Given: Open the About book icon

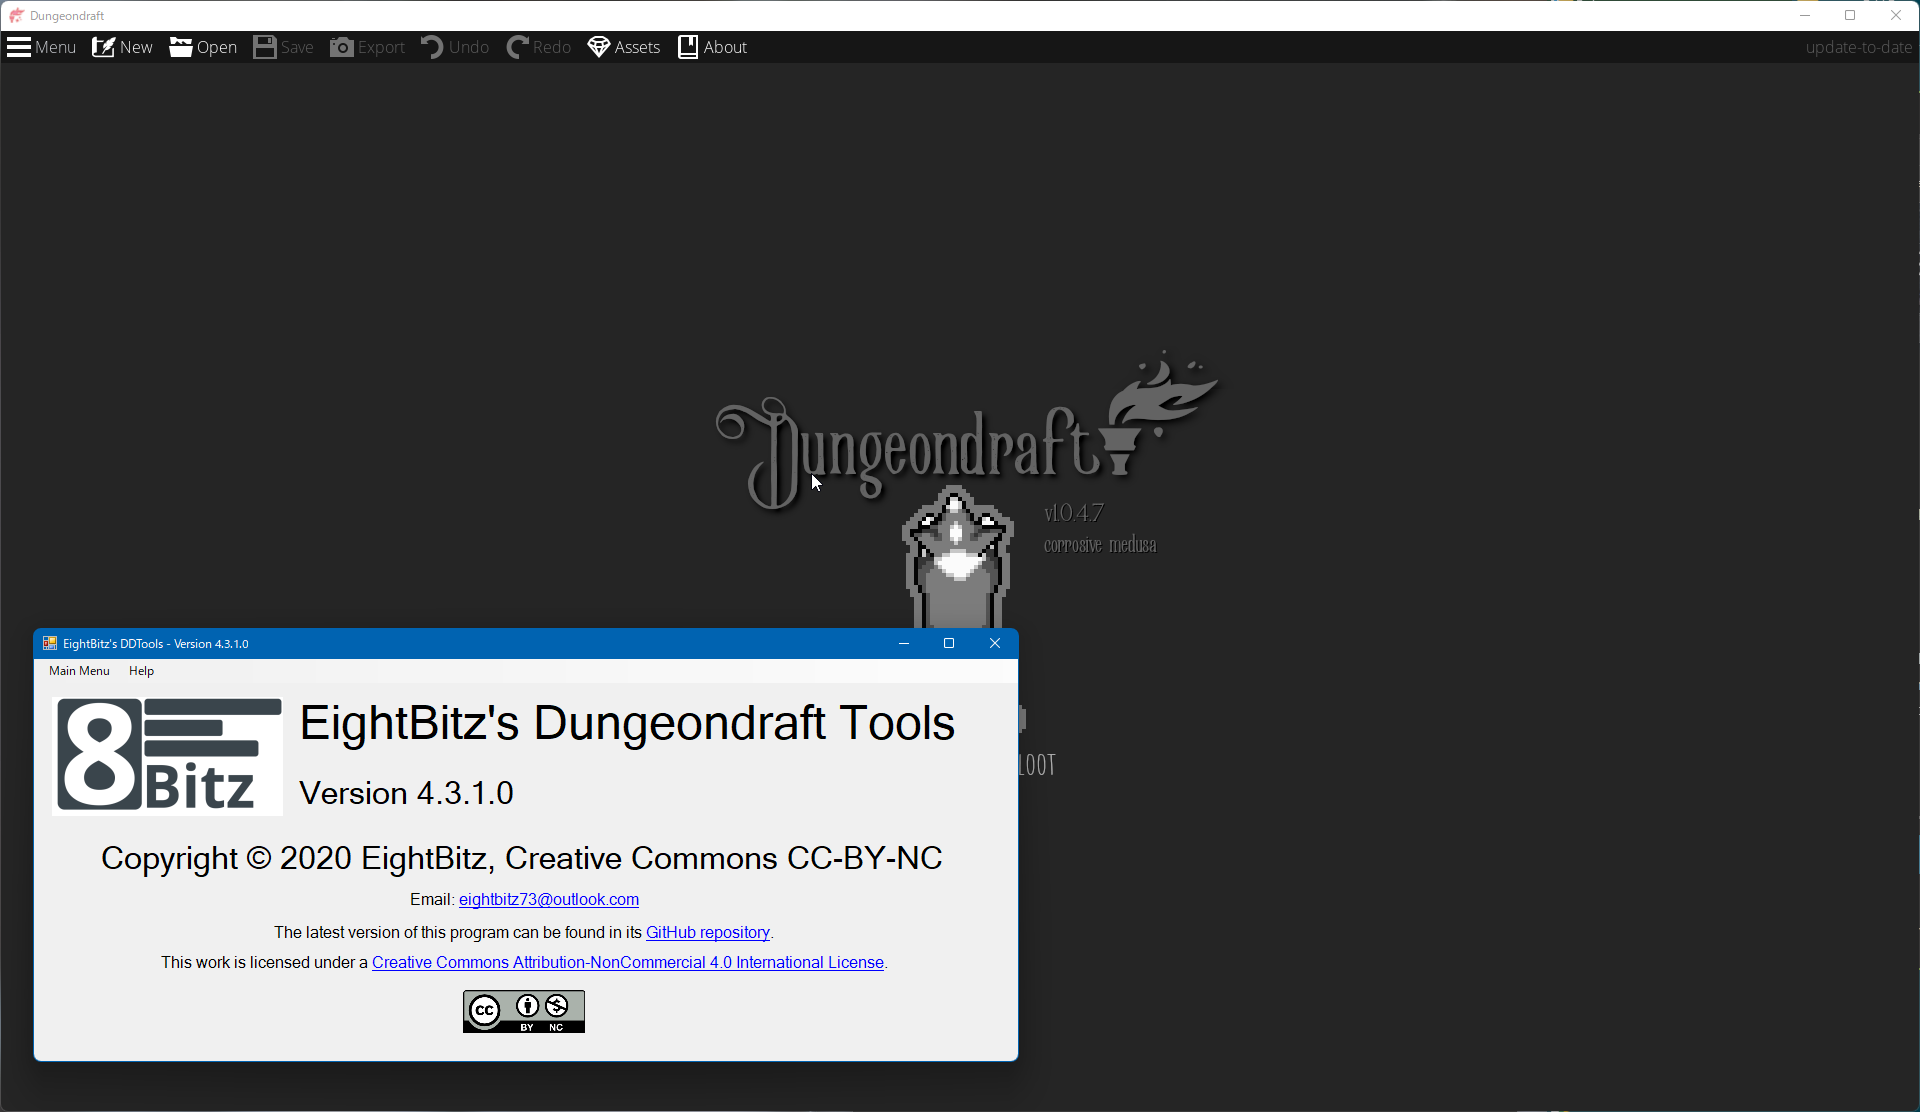Looking at the screenshot, I should click(x=713, y=47).
